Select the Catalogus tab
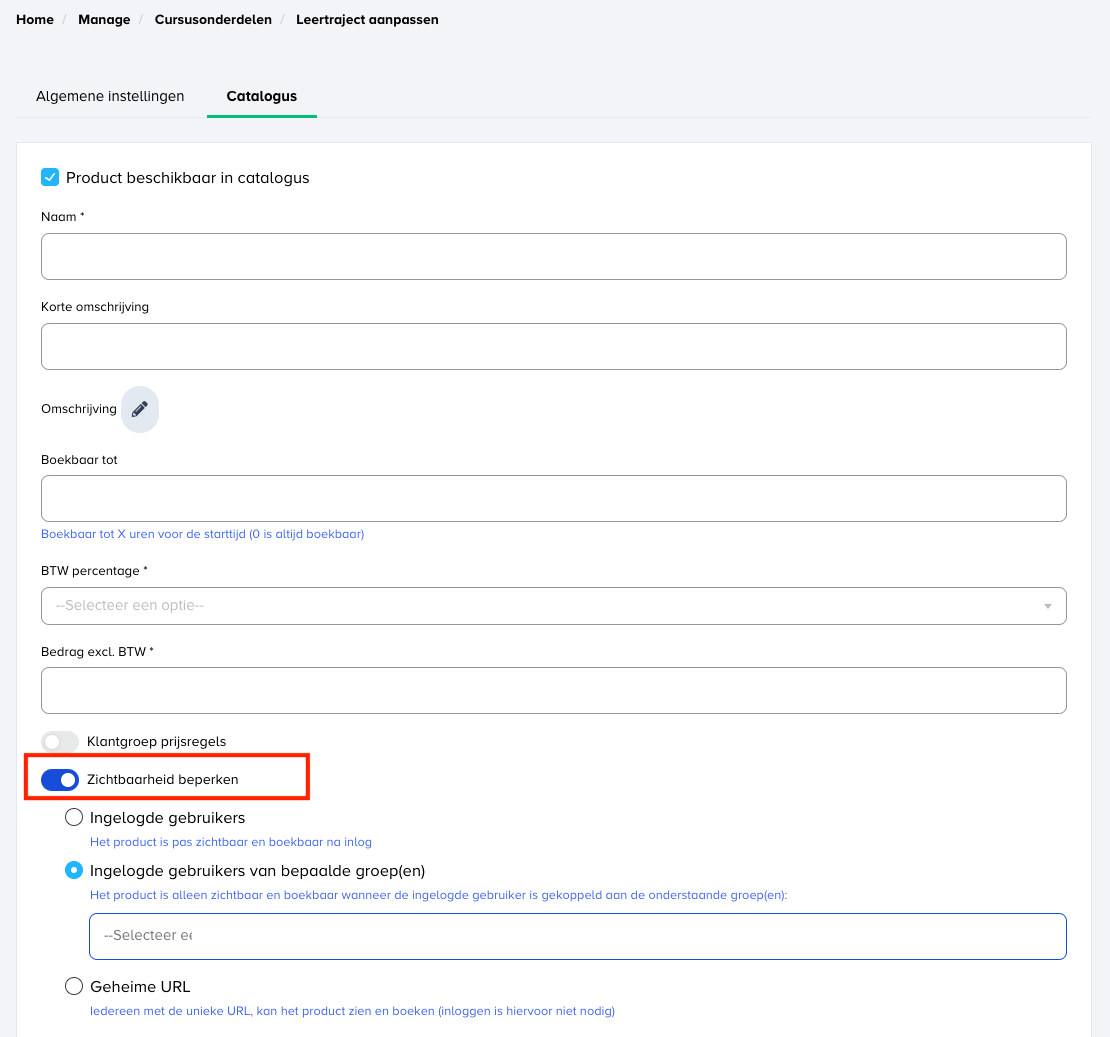 tap(261, 97)
